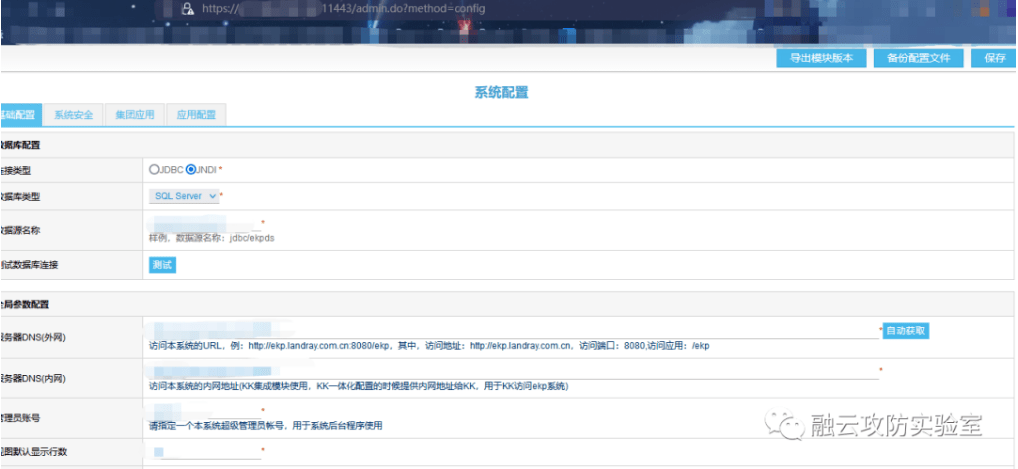Open the 系统安全 tab
The width and height of the screenshot is (1018, 469).
[x=73, y=115]
